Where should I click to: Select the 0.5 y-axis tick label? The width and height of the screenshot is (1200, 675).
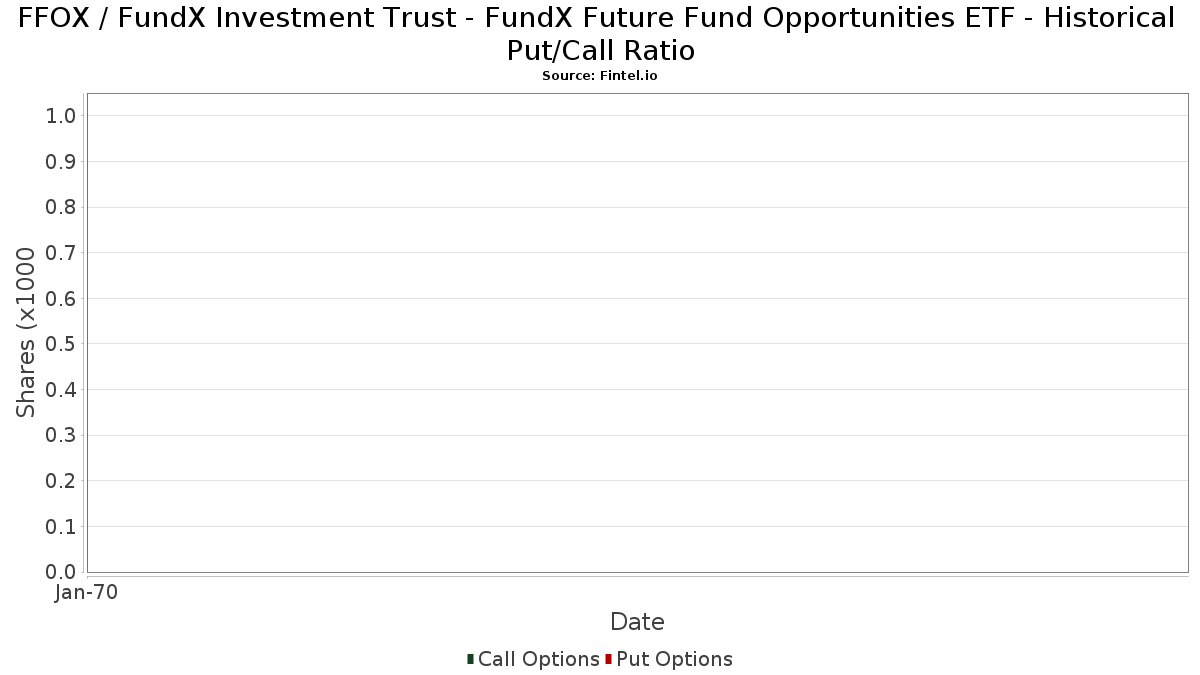pyautogui.click(x=61, y=344)
